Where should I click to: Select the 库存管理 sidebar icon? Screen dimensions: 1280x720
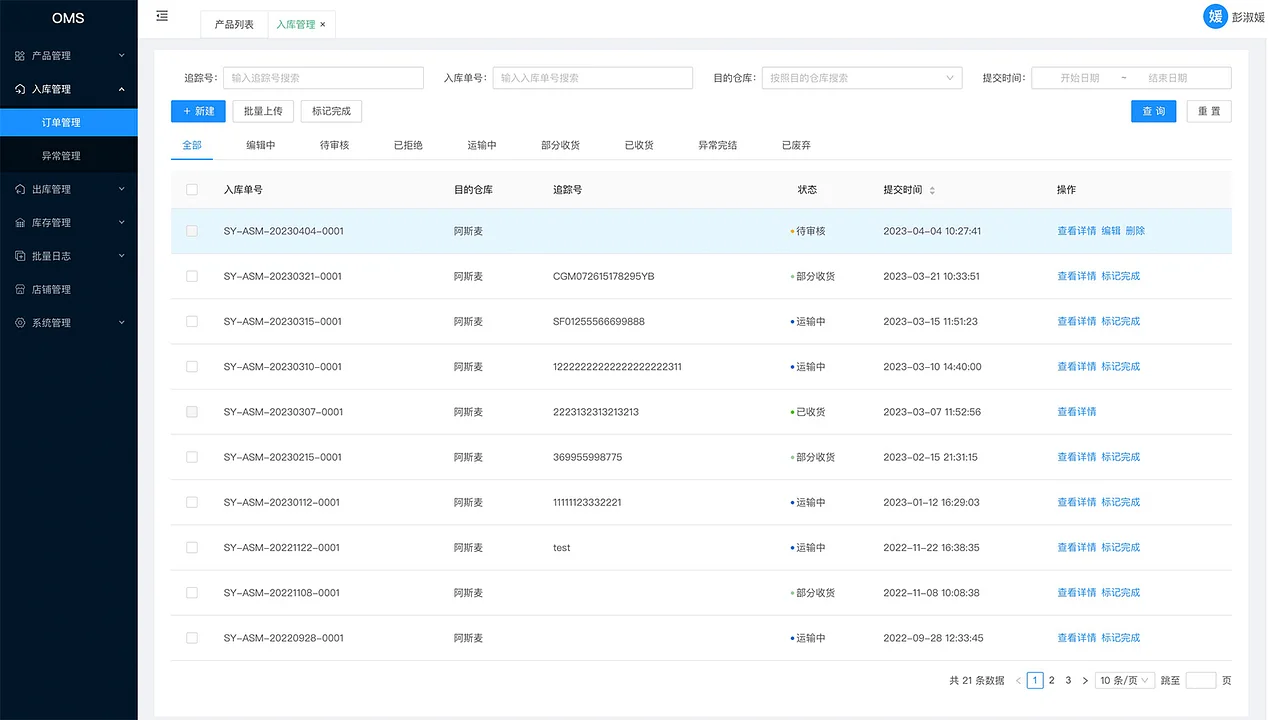(22, 222)
